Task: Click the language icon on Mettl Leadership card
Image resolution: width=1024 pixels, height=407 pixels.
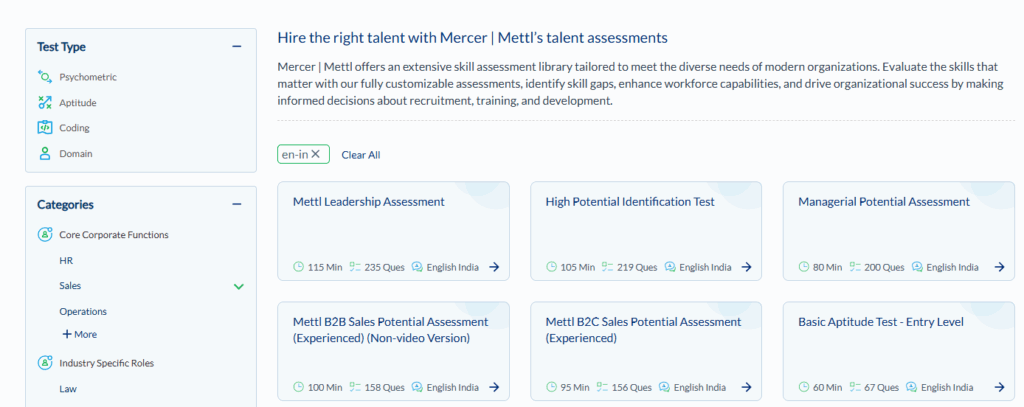Action: click(x=417, y=267)
